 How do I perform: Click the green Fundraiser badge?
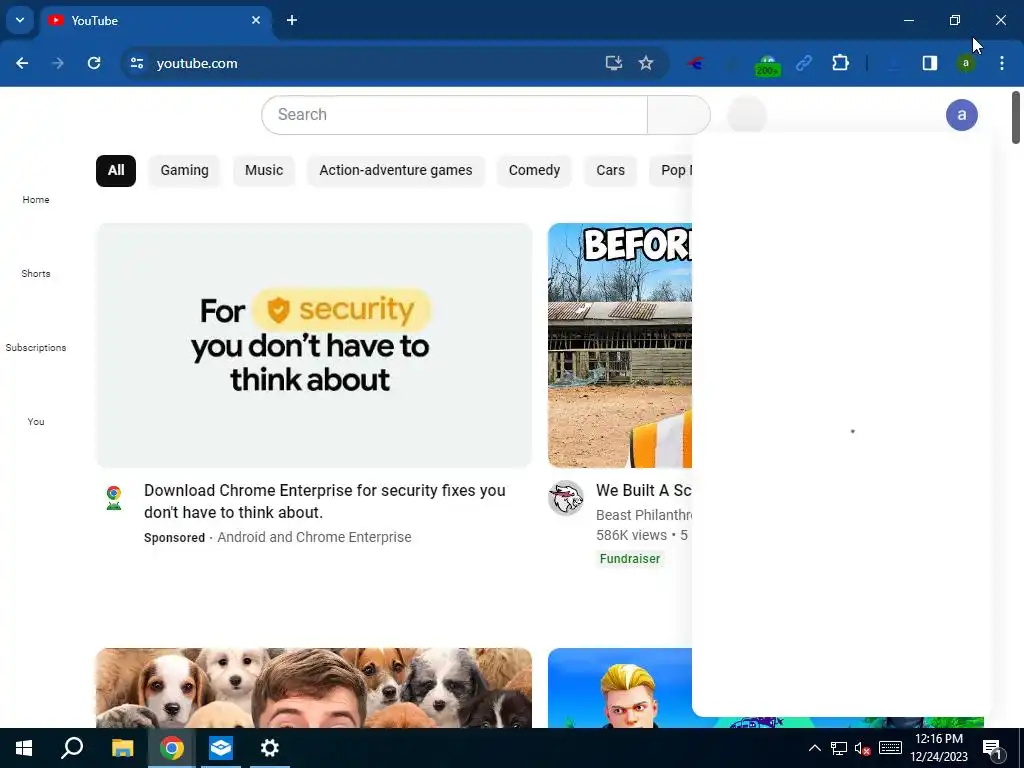point(630,558)
